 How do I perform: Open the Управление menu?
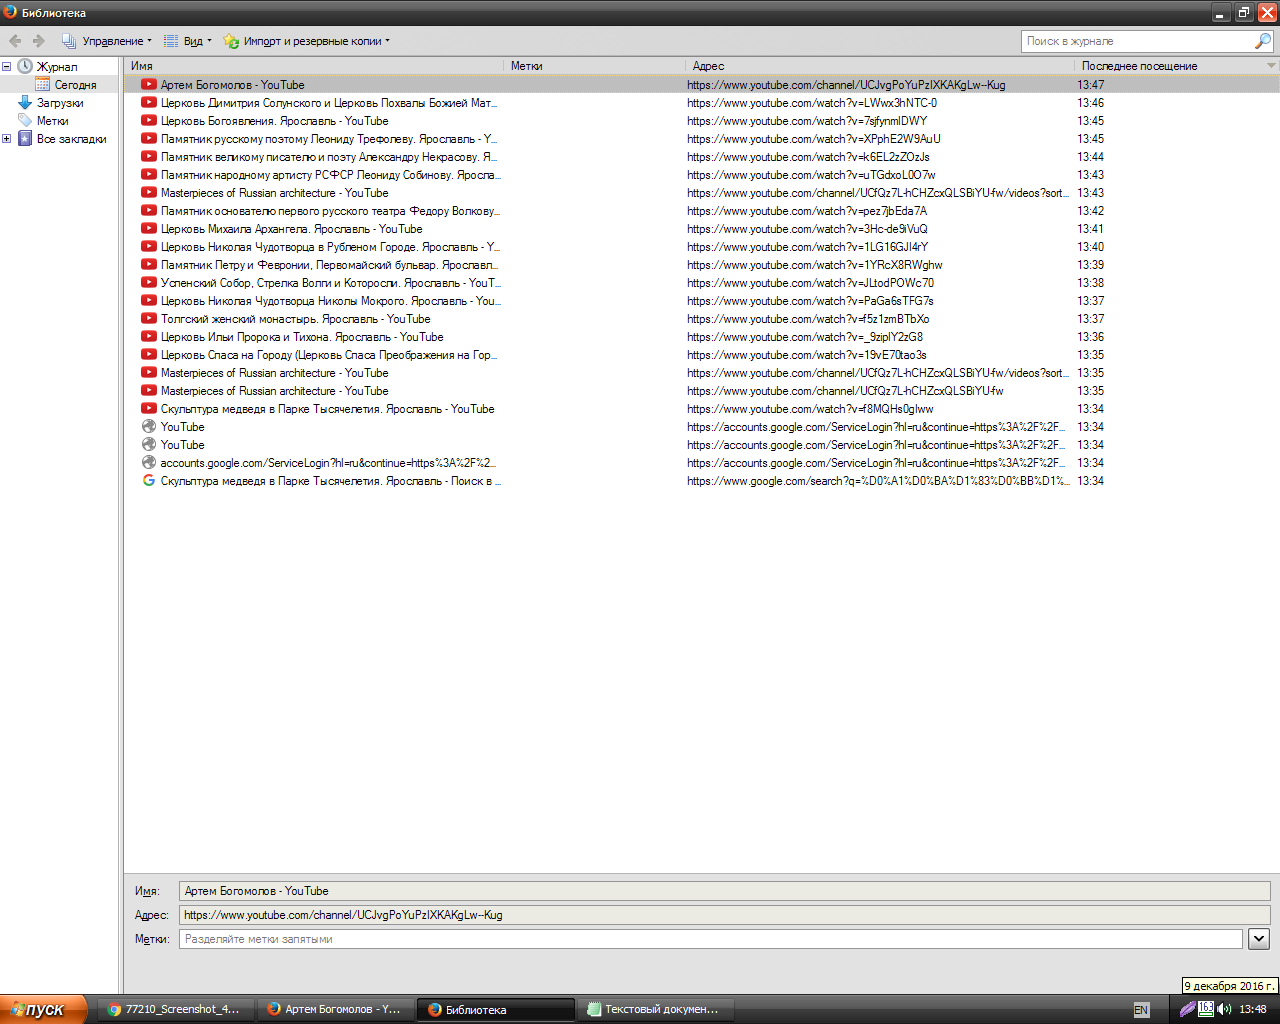coord(106,41)
